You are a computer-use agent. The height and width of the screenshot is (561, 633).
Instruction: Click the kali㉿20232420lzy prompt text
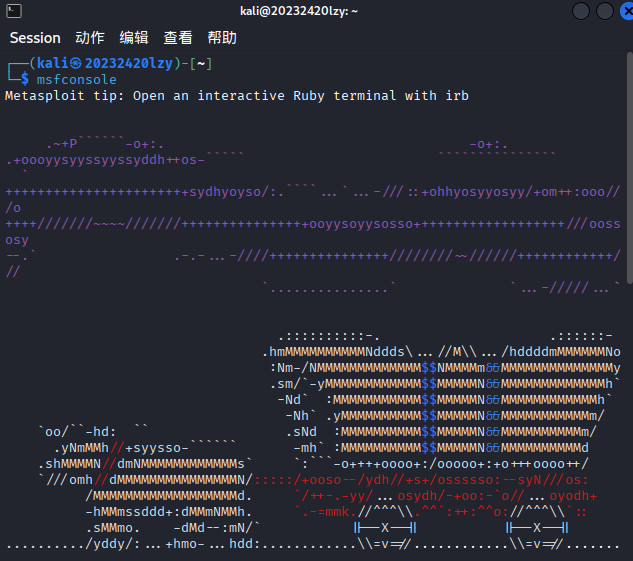pos(105,63)
